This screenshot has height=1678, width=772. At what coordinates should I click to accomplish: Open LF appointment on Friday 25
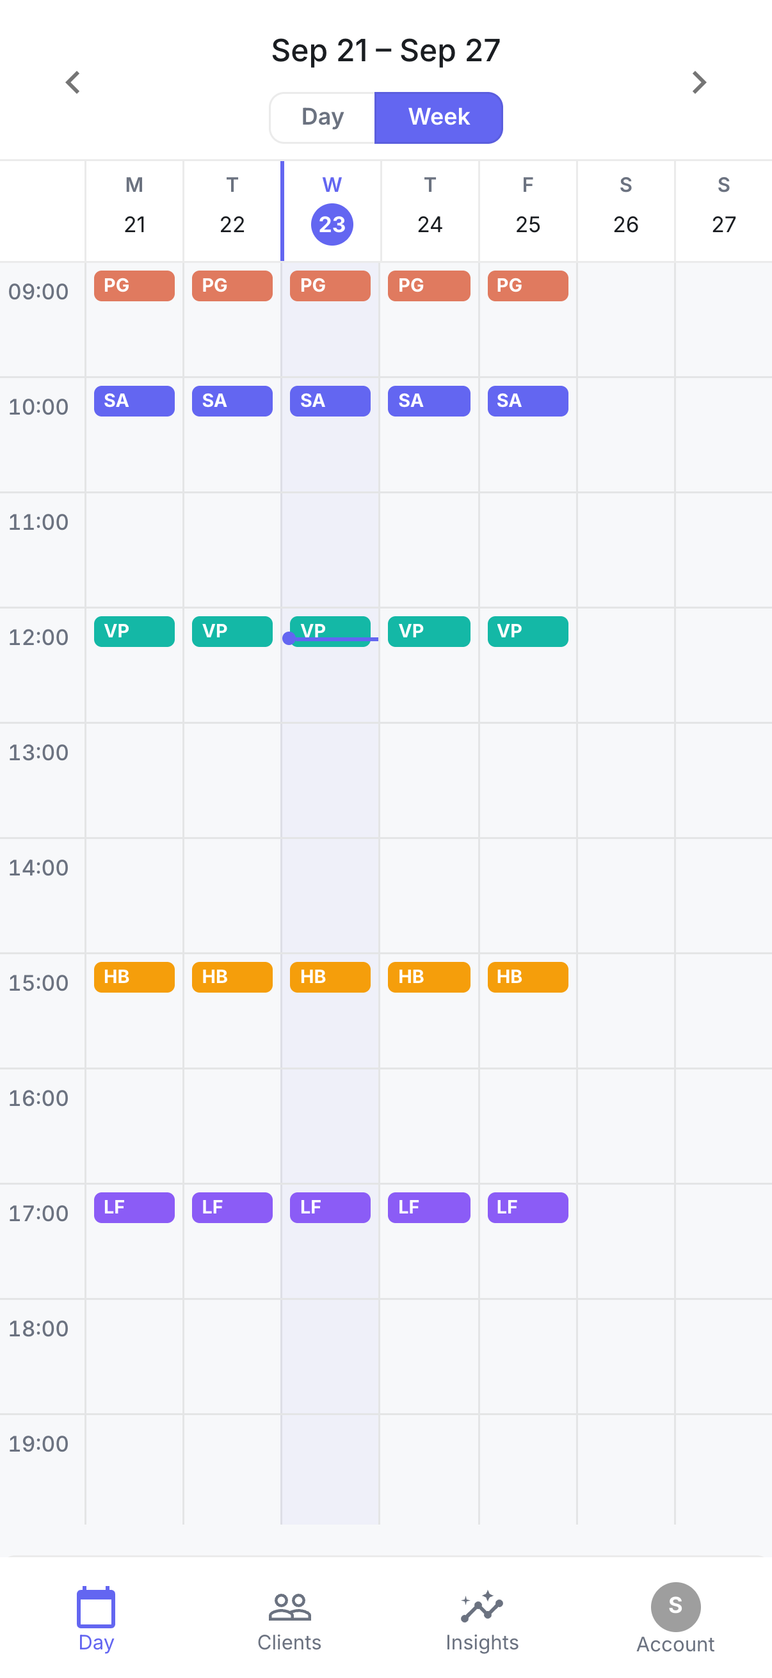pyautogui.click(x=528, y=1208)
